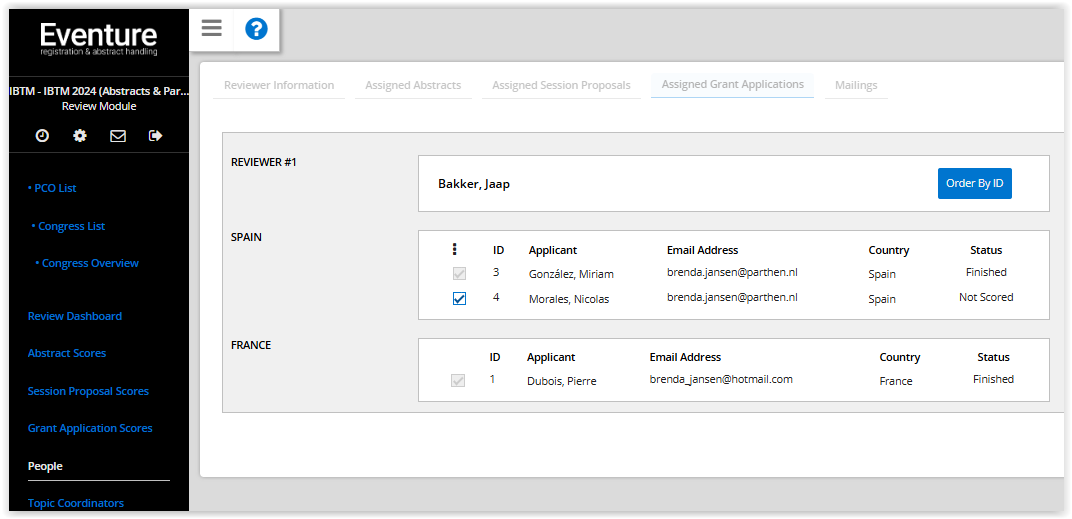The height and width of the screenshot is (519, 1072).
Task: Uncheck the checkbox for Morales, Nicolas
Action: tap(459, 299)
